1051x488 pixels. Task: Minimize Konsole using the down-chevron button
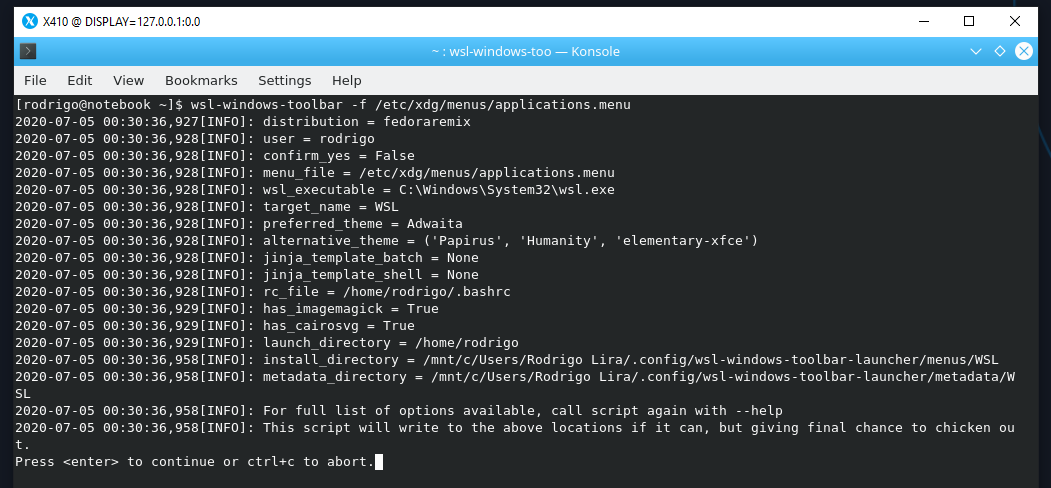point(977,52)
